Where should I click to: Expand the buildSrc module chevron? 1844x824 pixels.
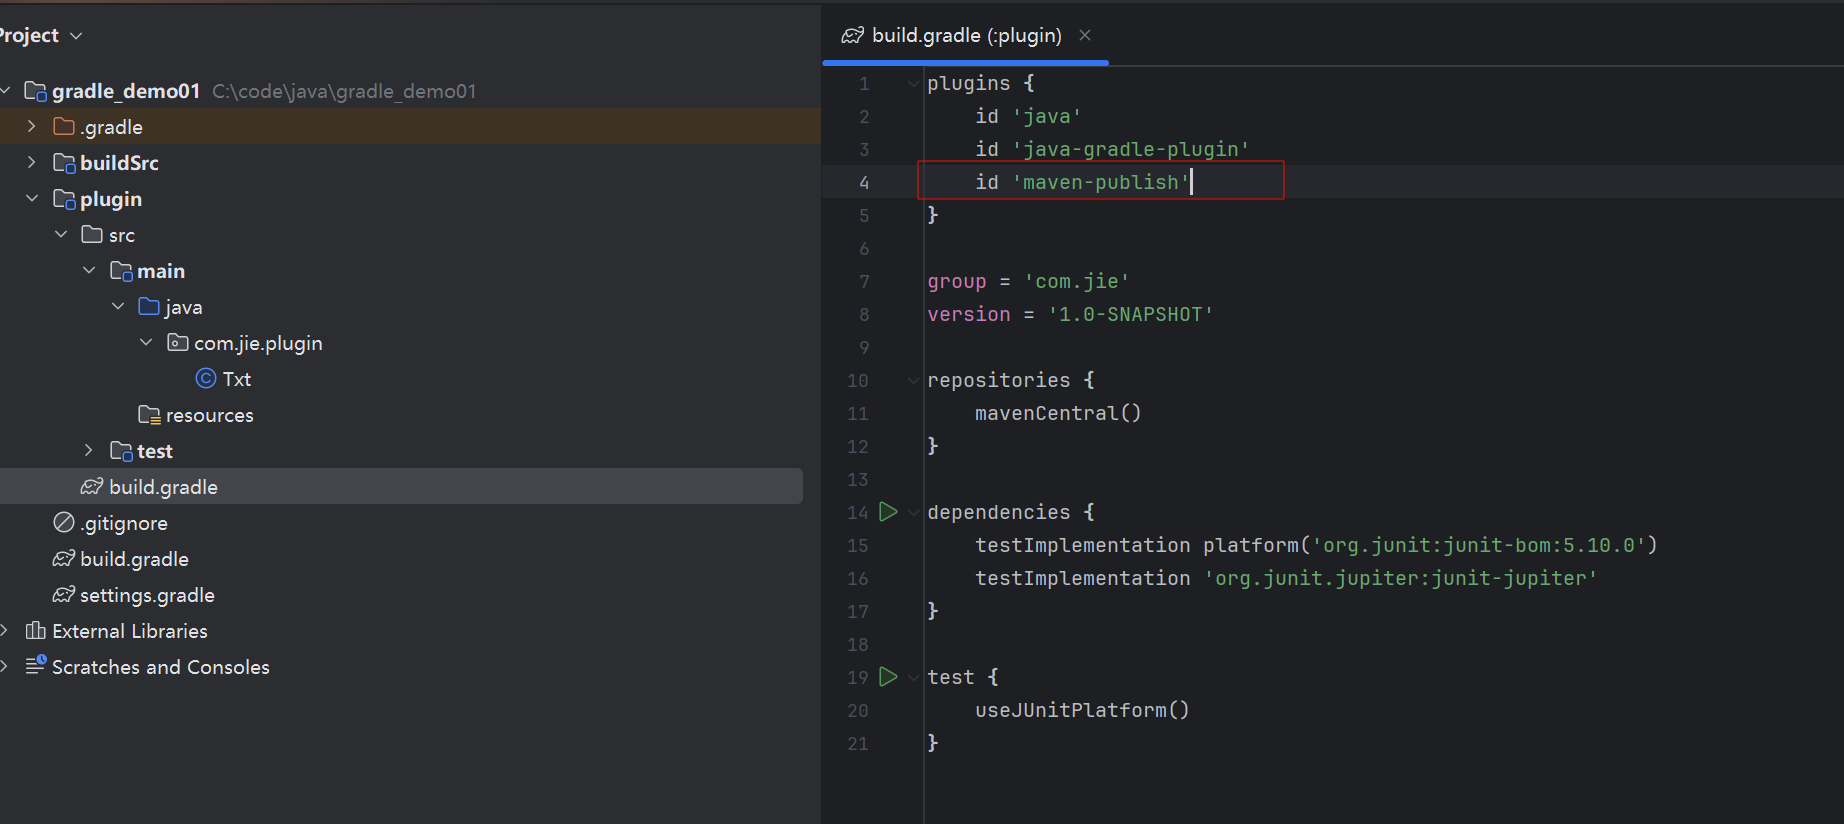(x=32, y=162)
